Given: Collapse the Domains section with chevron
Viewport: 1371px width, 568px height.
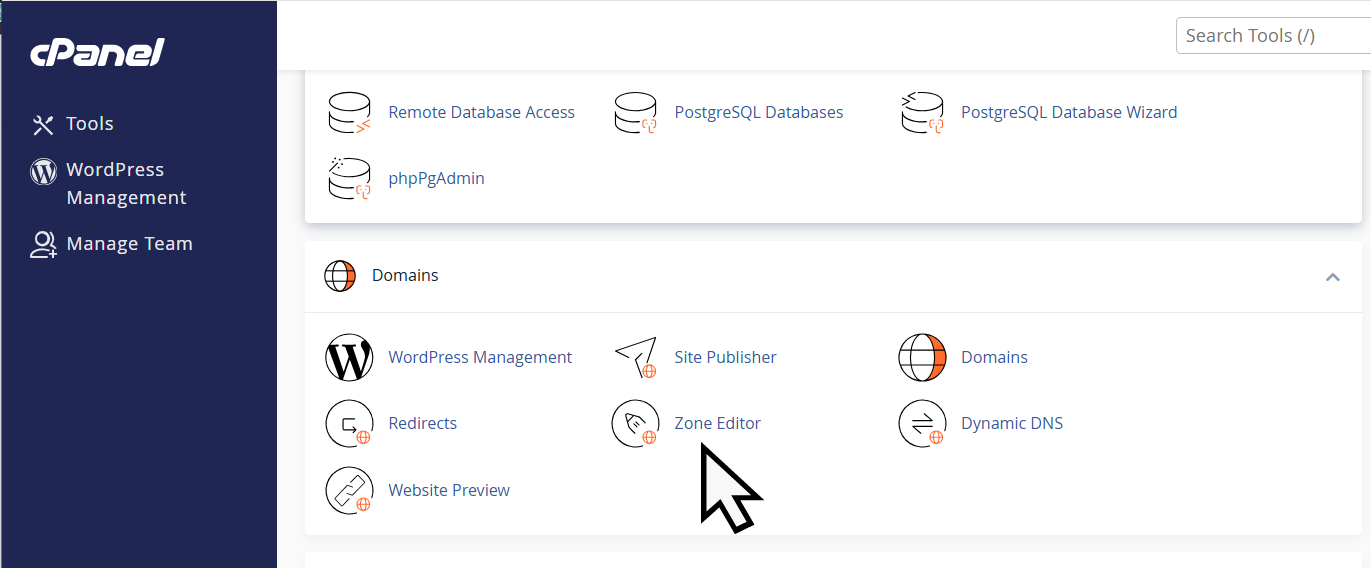Looking at the screenshot, I should pyautogui.click(x=1332, y=277).
